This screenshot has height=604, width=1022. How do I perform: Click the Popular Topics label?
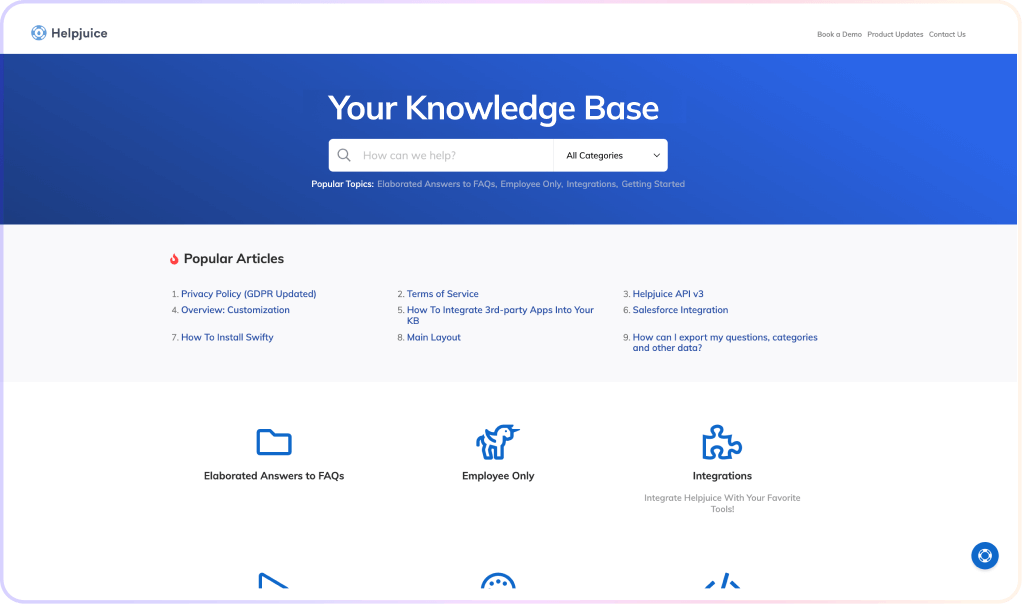(342, 184)
